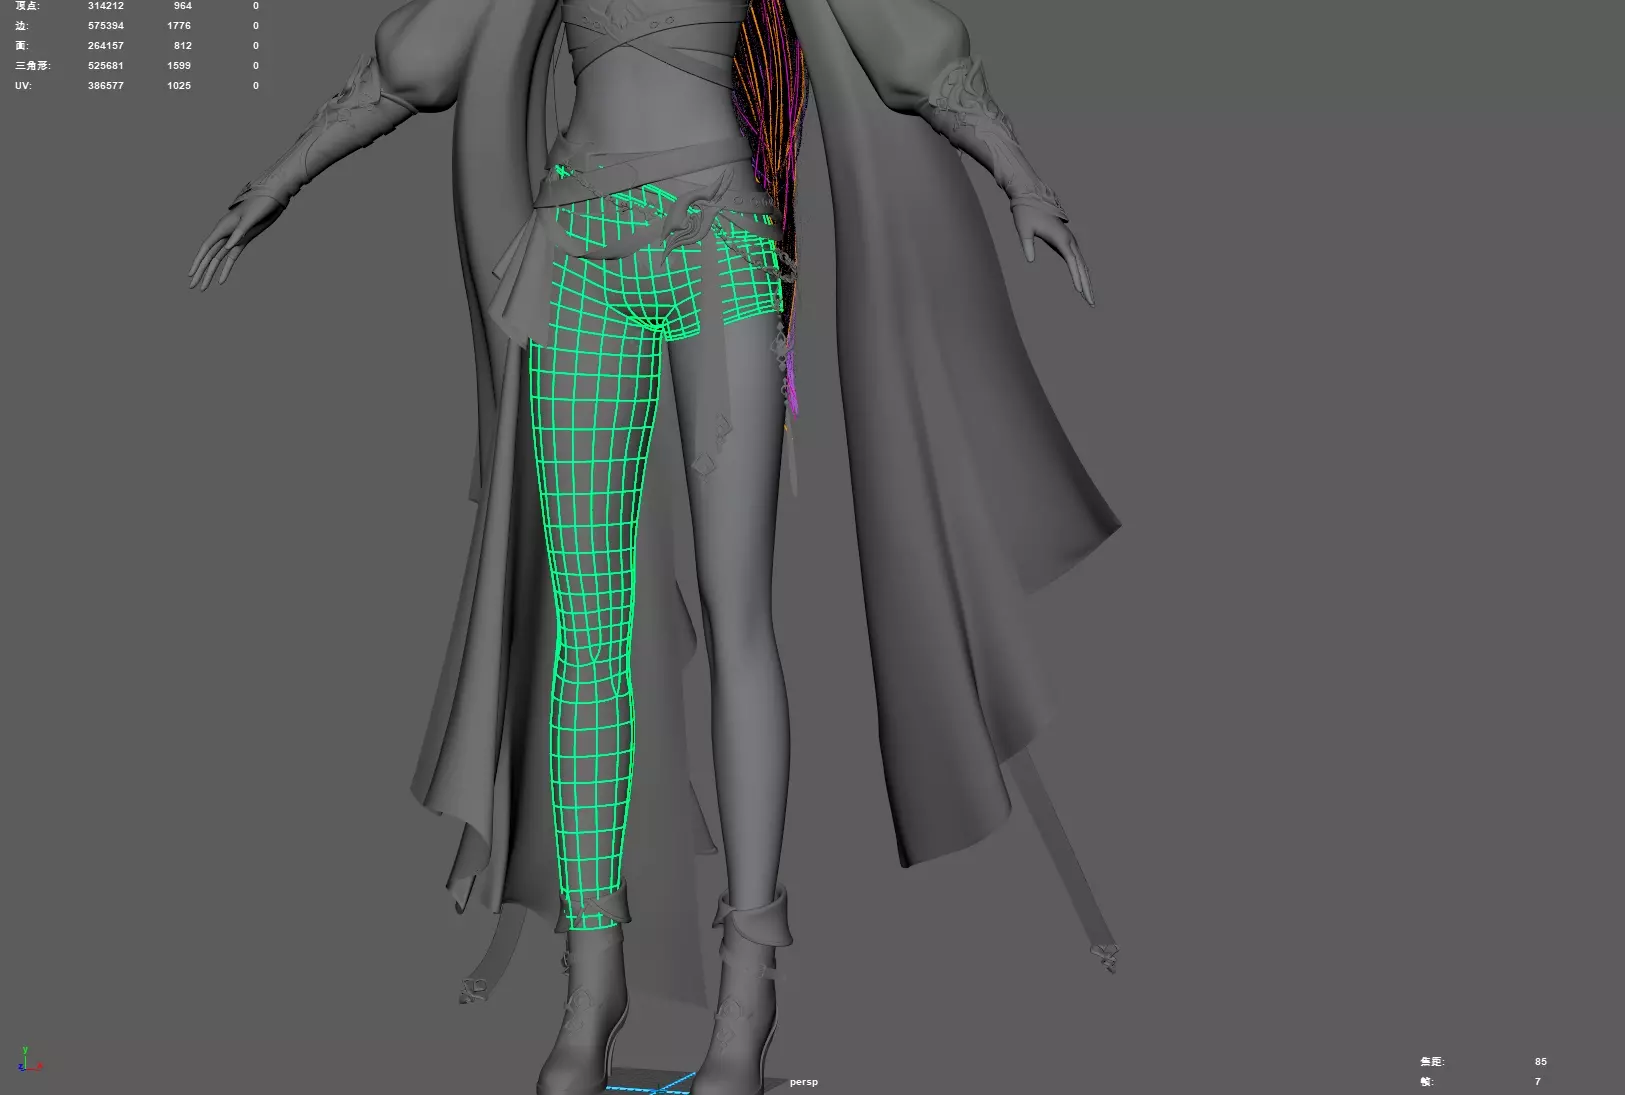
Task: Click the selected edge count 1776
Action: click(179, 26)
